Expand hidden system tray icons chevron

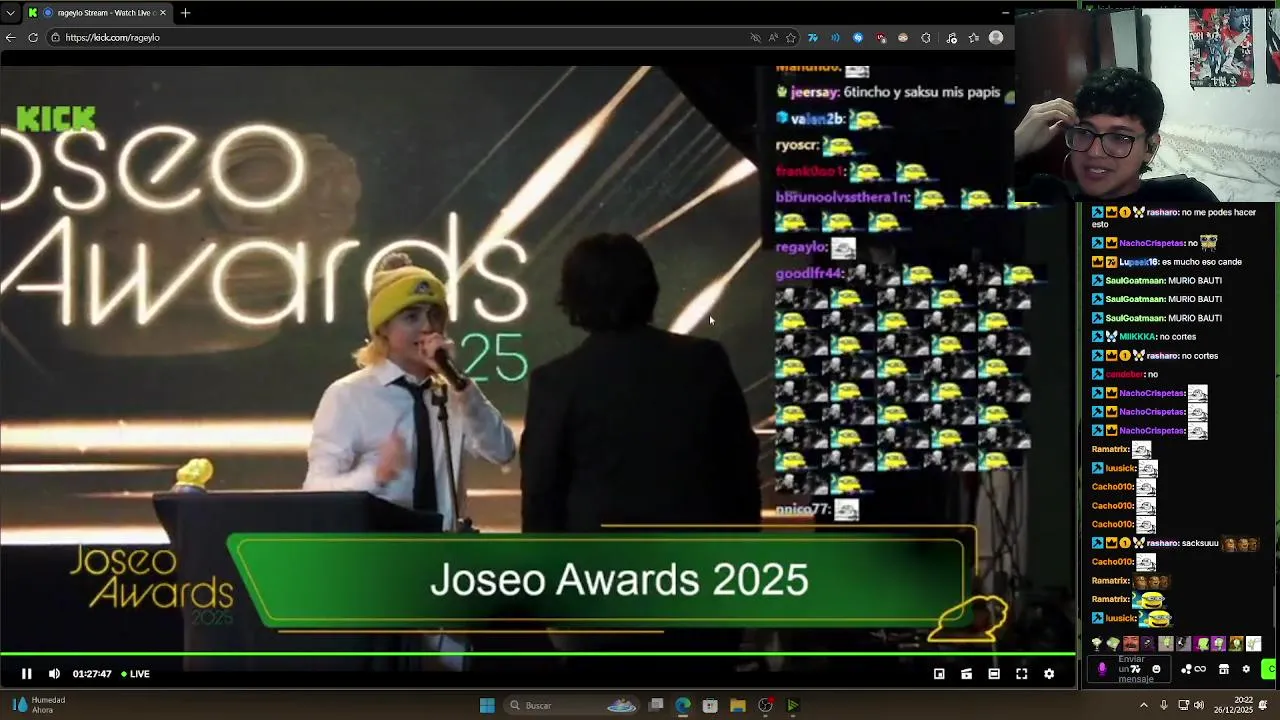pyautogui.click(x=1144, y=705)
